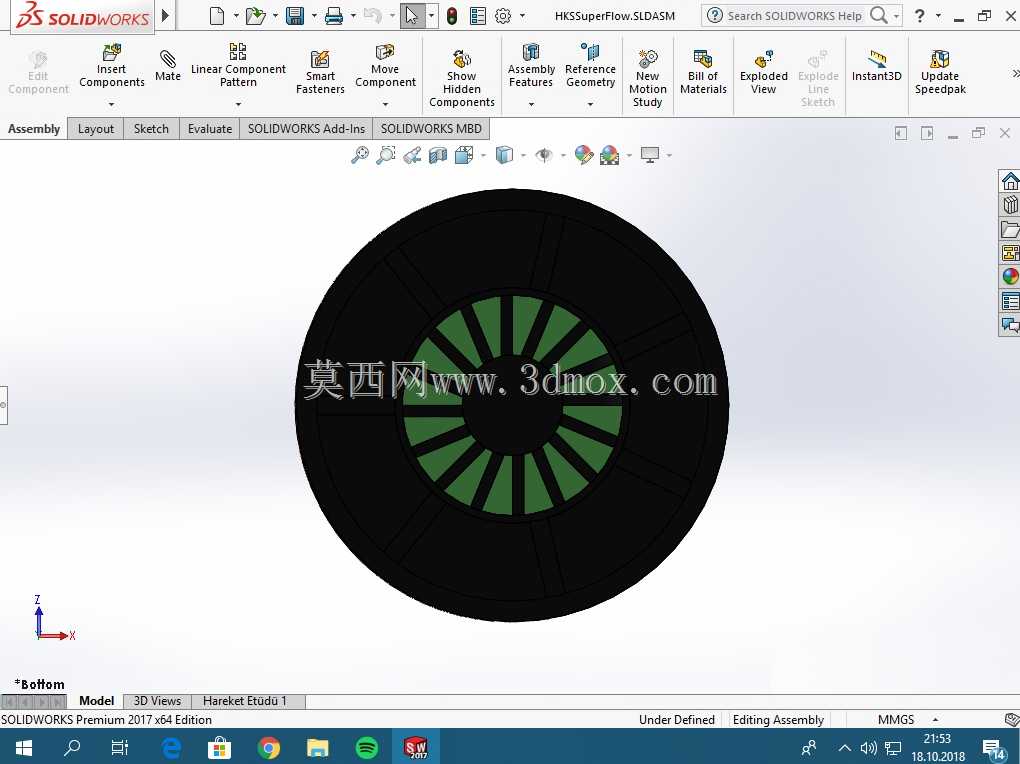The height and width of the screenshot is (764, 1020).
Task: Expand the Move Component dropdown arrow
Action: coord(385,104)
